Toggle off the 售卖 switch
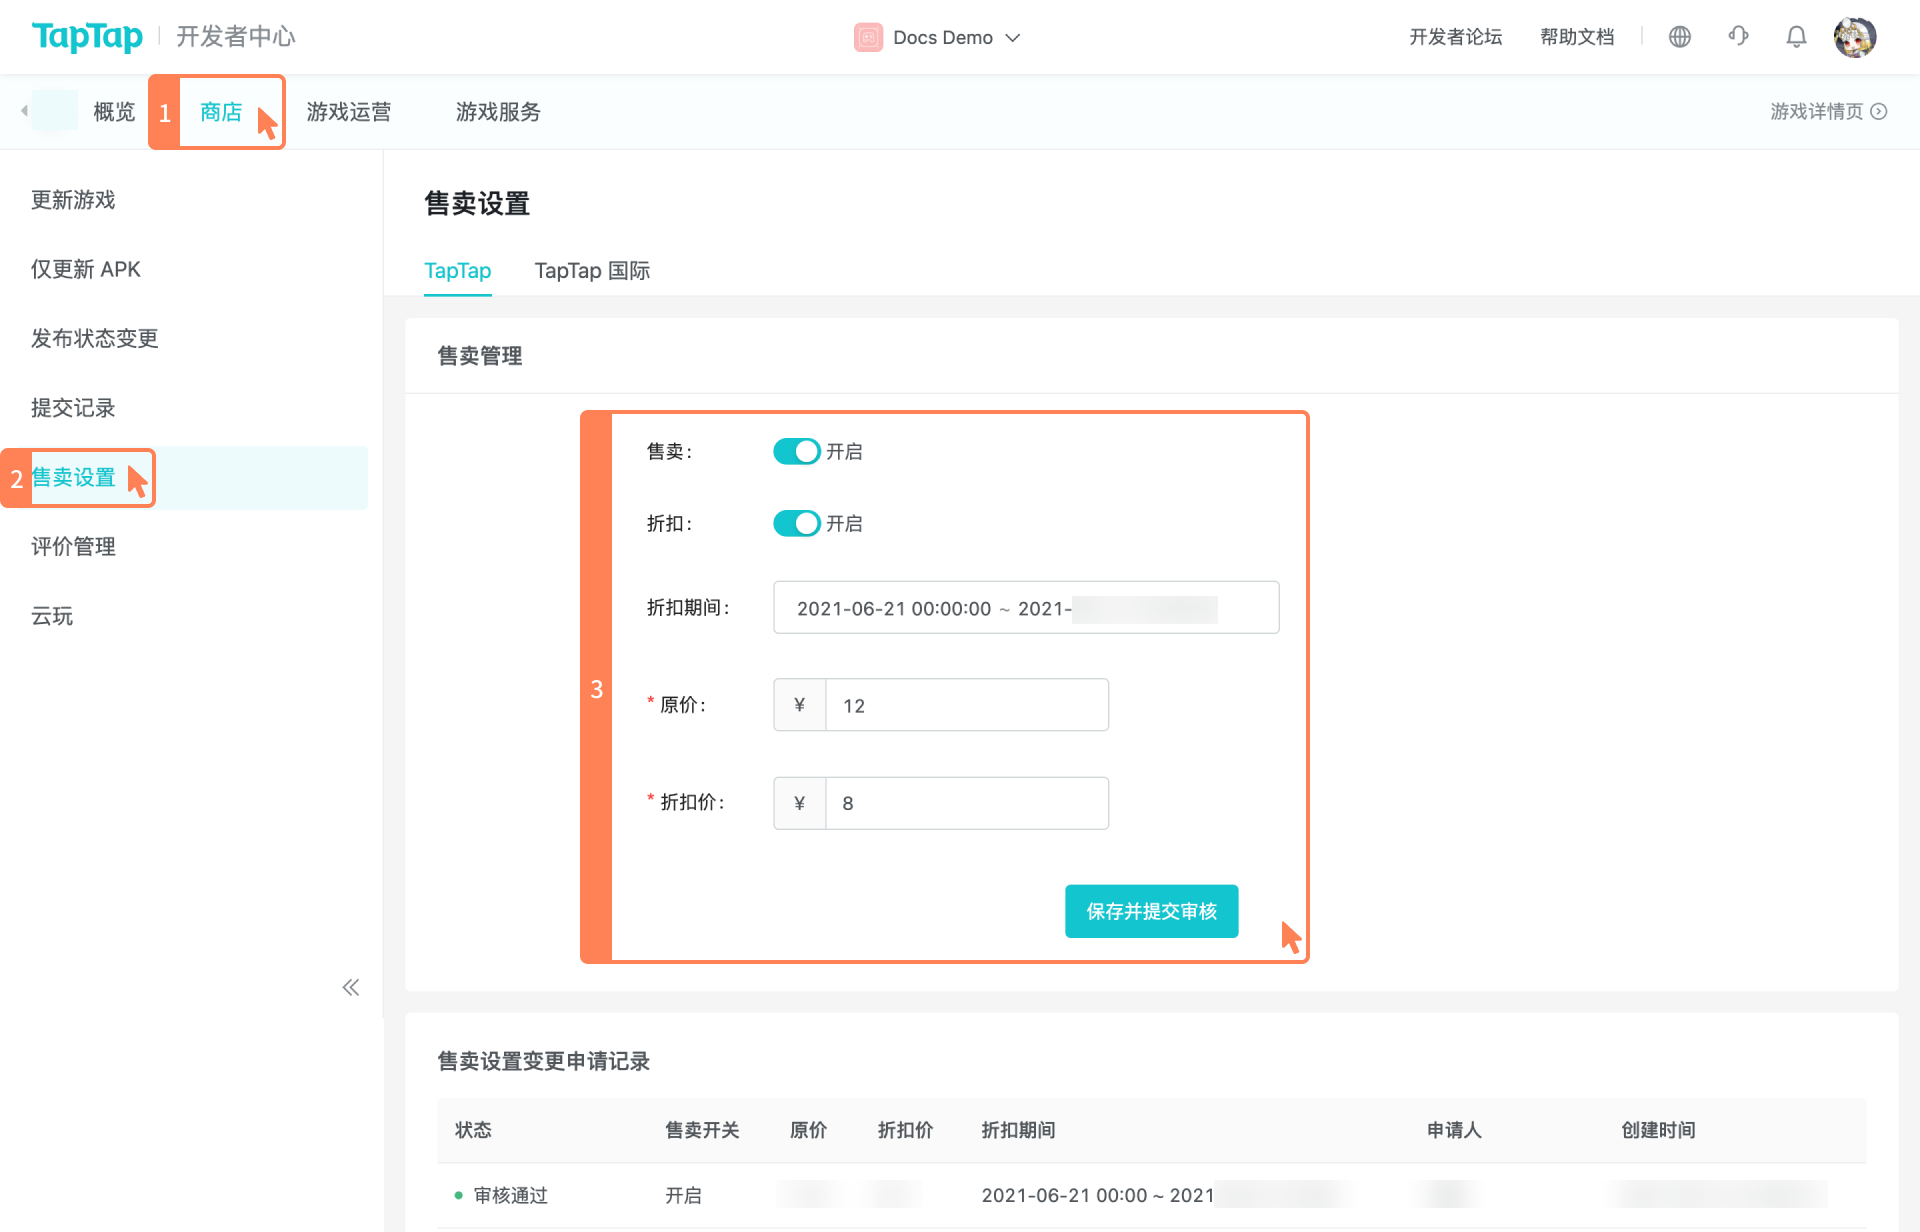The image size is (1920, 1232). 796,451
